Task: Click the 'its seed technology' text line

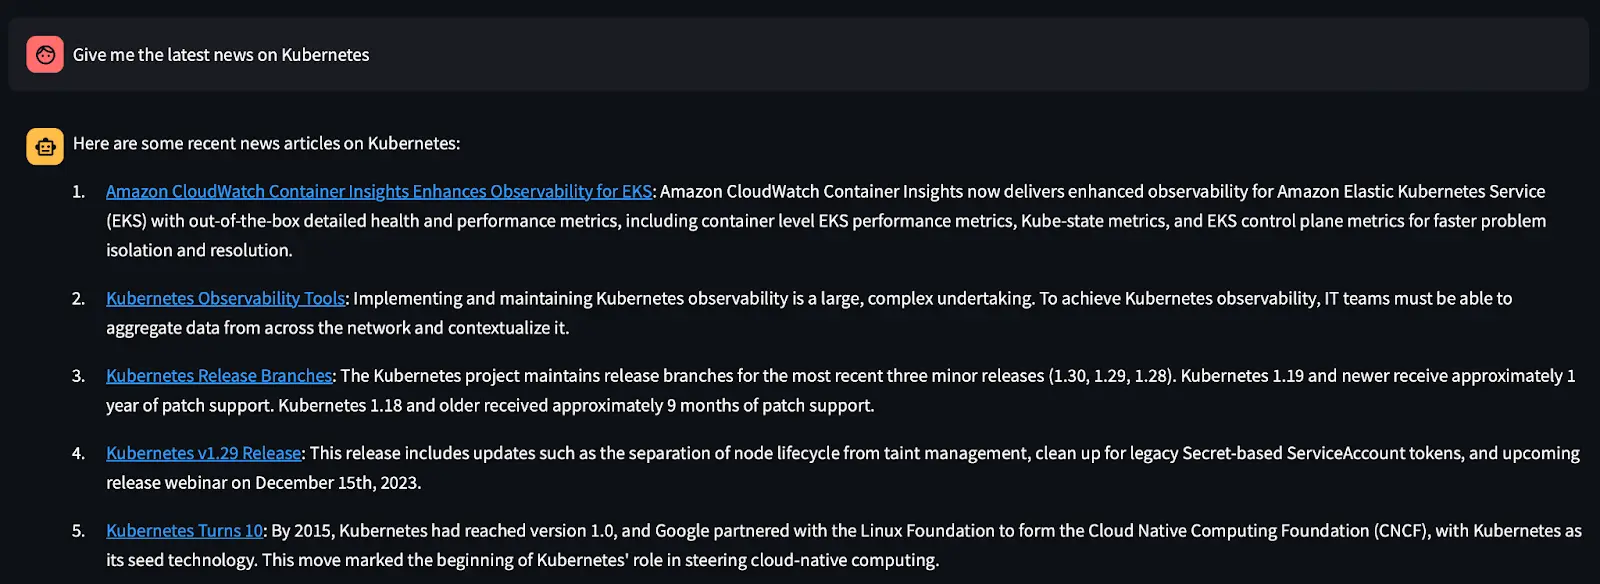Action: tap(523, 560)
